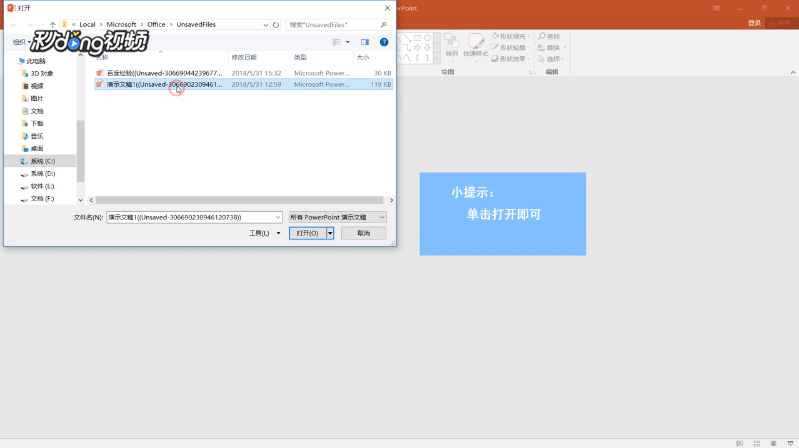Sort by 修改日期 column header
Screen dimensions: 799x448
coord(244,57)
